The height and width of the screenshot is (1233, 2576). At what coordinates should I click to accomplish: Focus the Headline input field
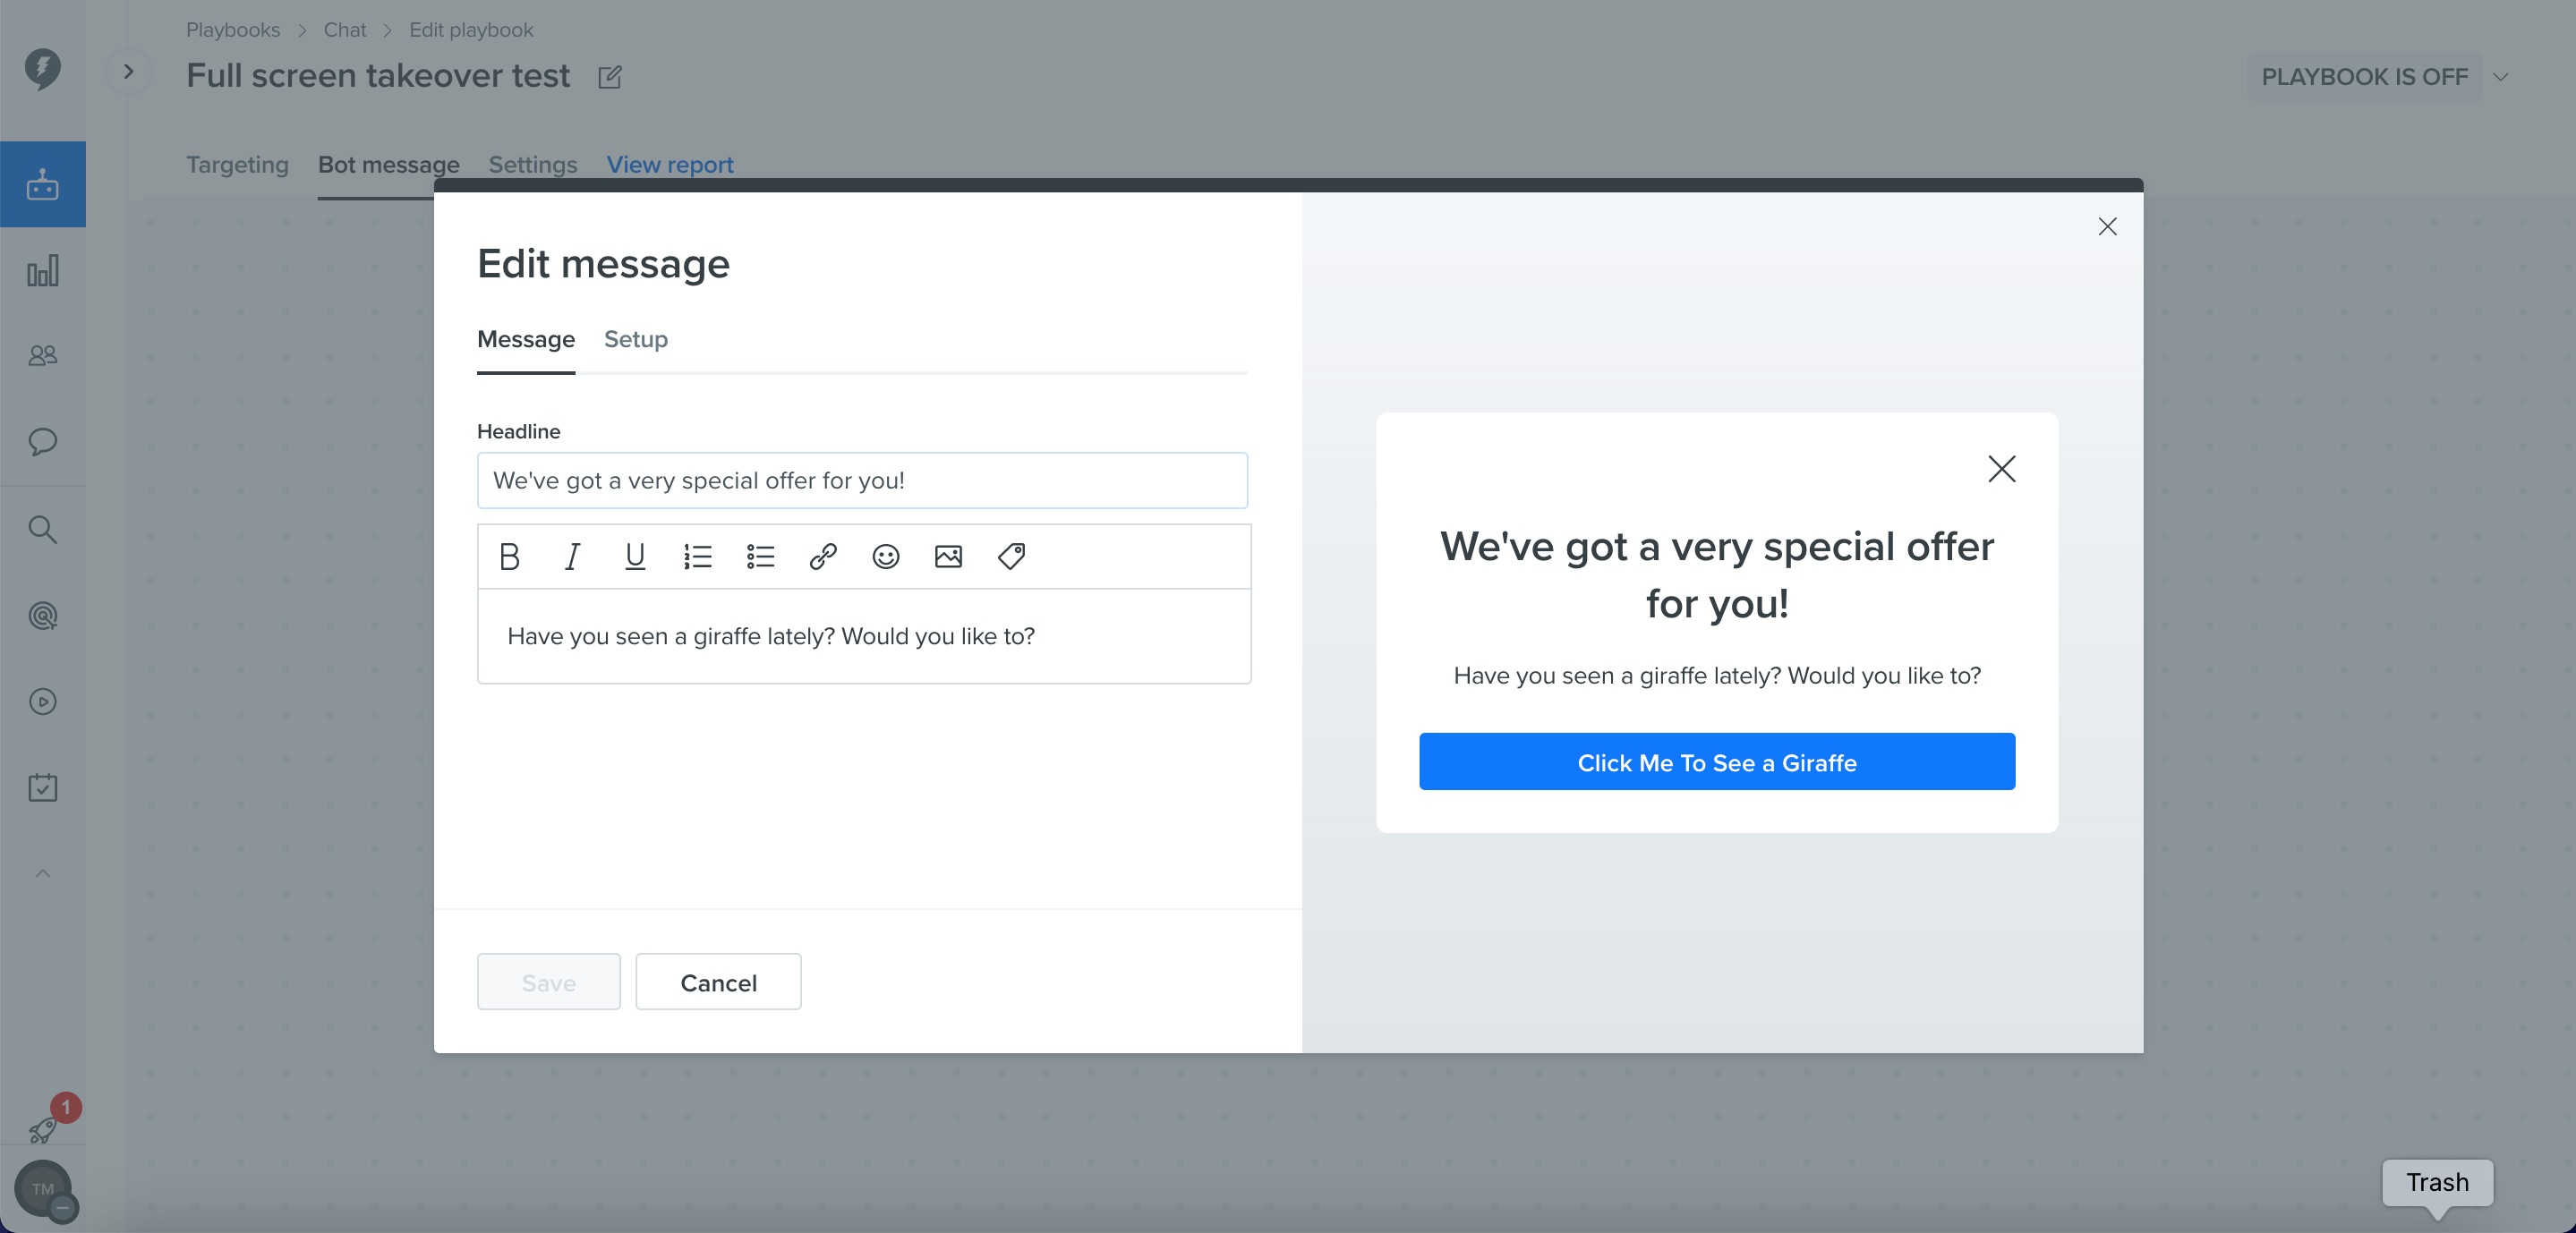tap(862, 481)
